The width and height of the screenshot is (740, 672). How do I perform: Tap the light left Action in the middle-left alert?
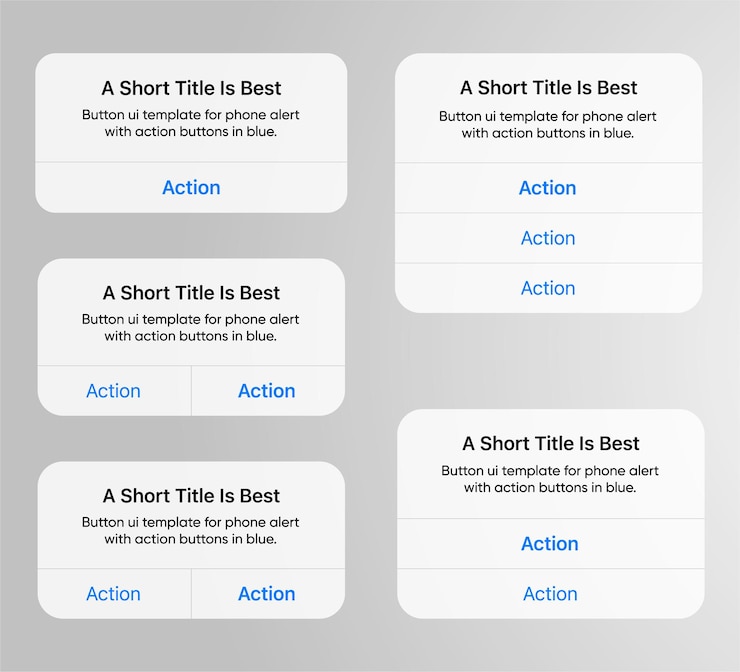(114, 391)
